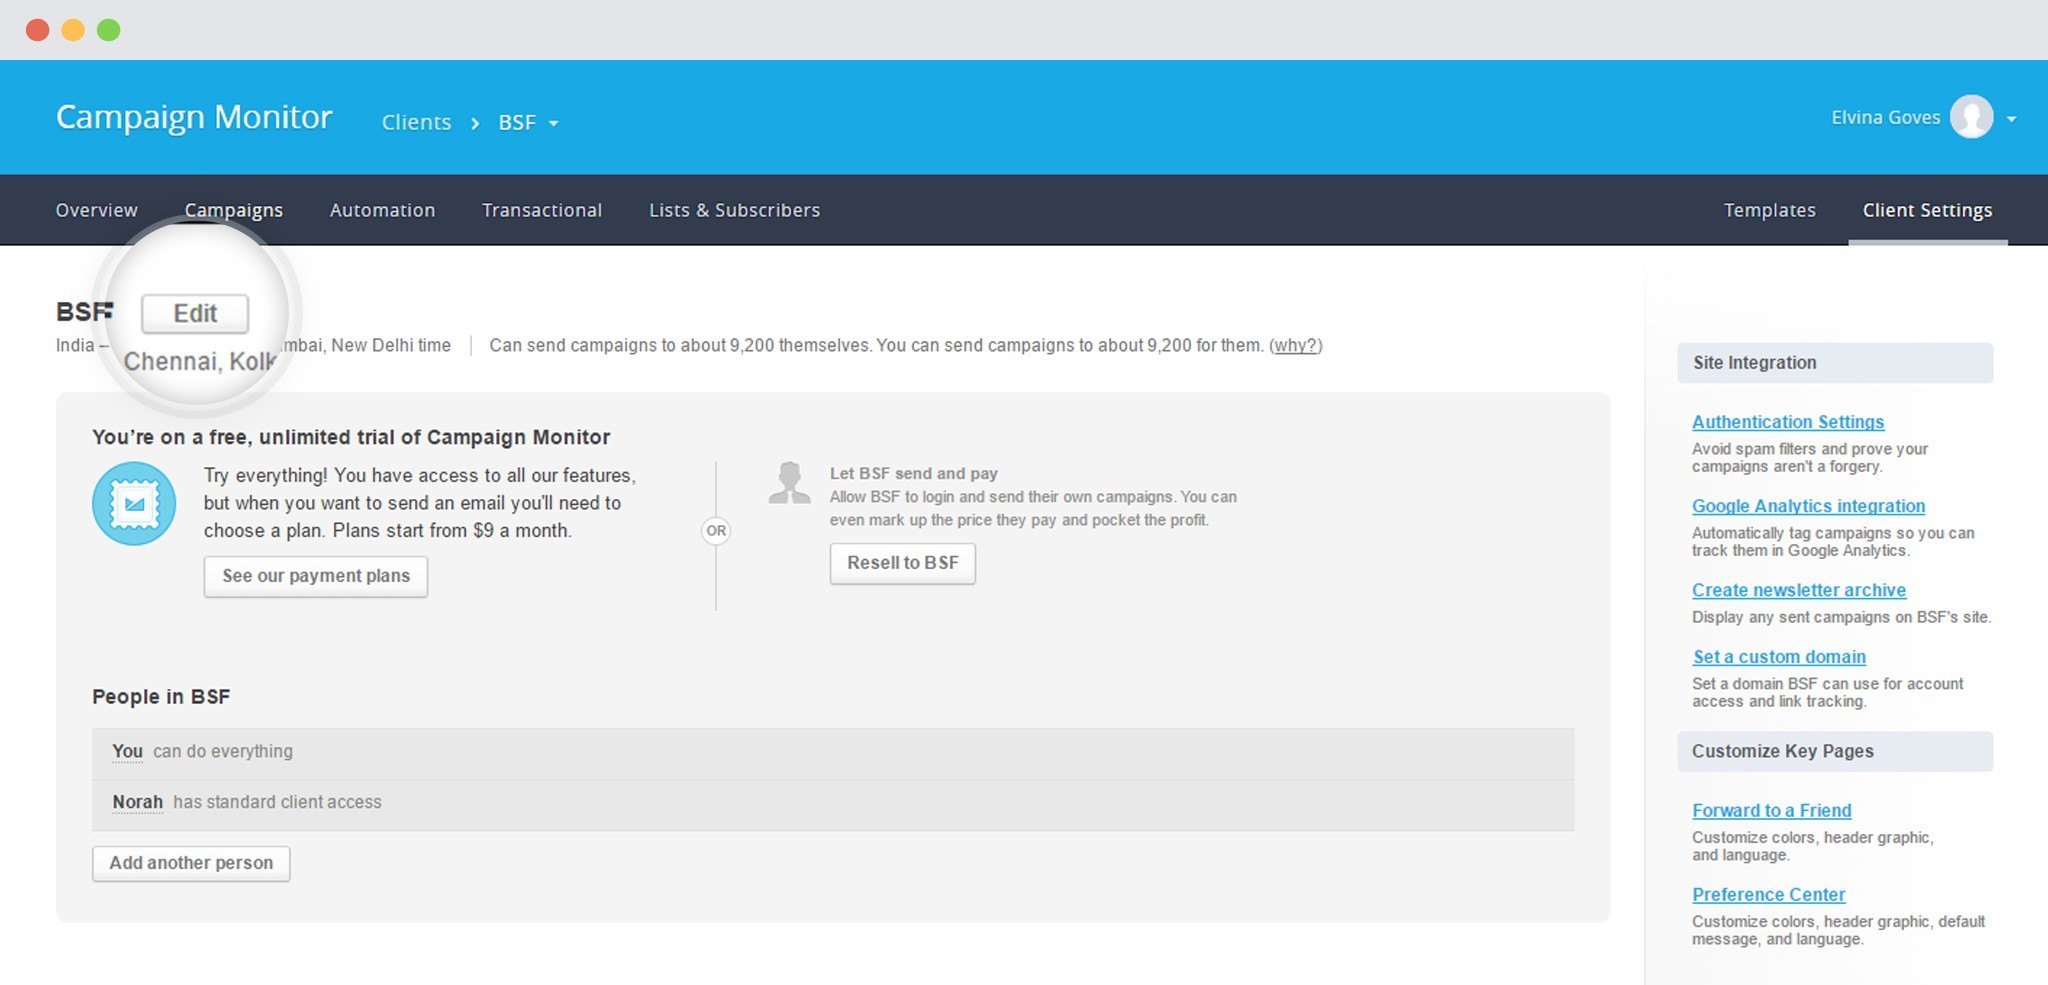The height and width of the screenshot is (985, 2048).
Task: Click the macOS yellow minimize button
Action: tap(73, 30)
